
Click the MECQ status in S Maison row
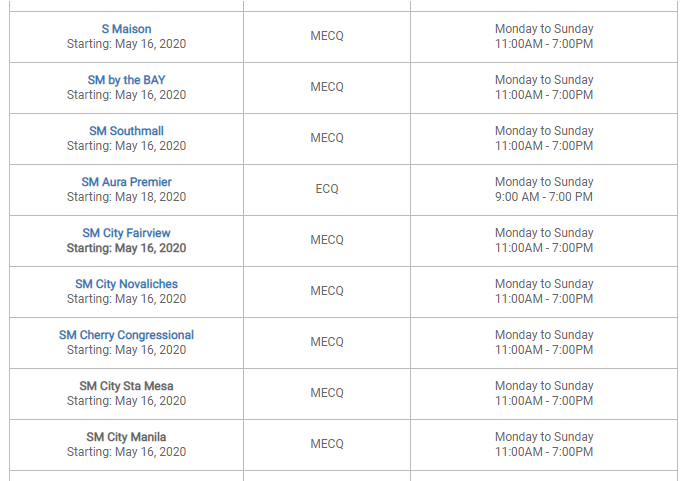click(327, 36)
